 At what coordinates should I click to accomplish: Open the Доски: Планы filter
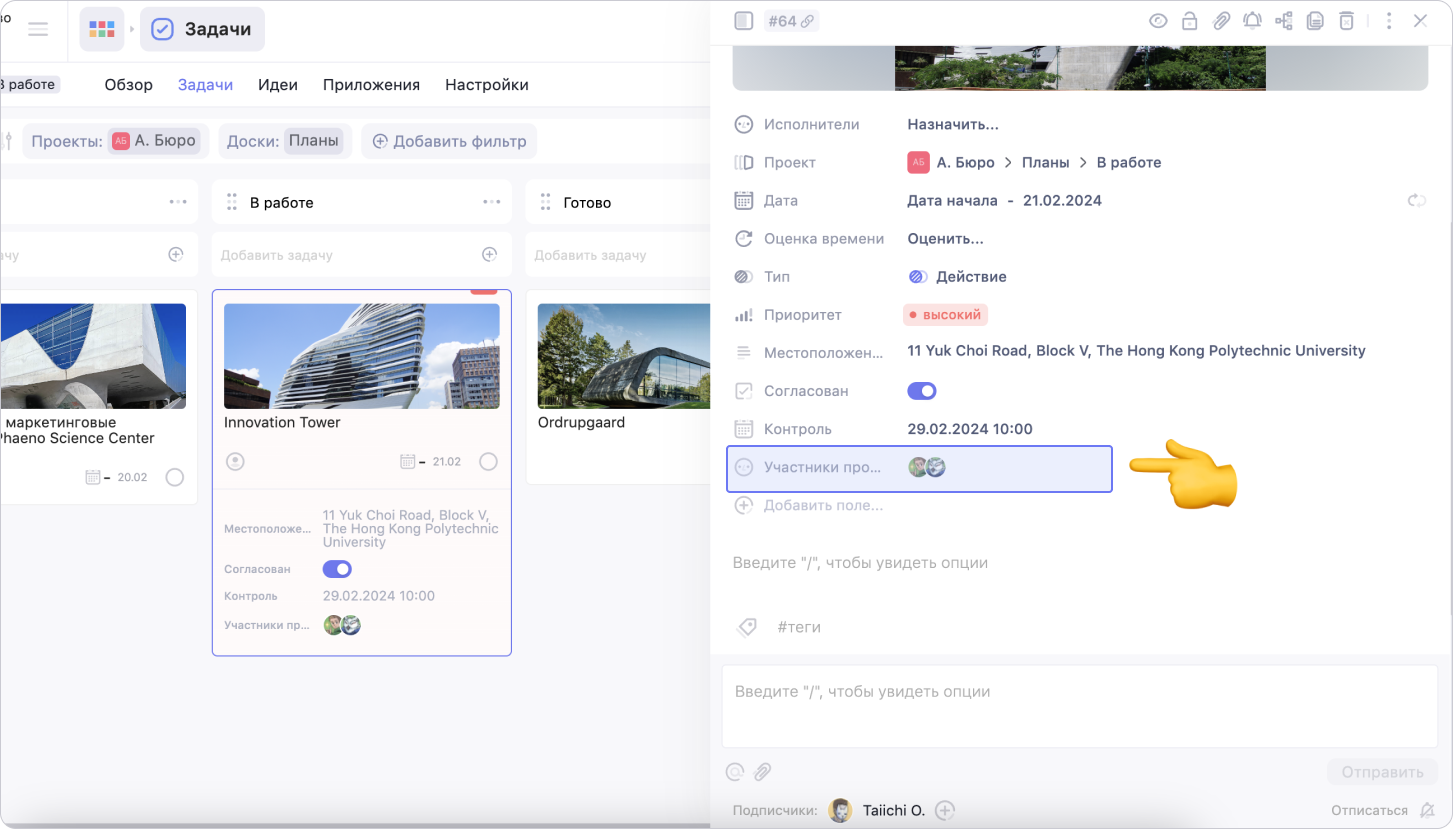285,141
